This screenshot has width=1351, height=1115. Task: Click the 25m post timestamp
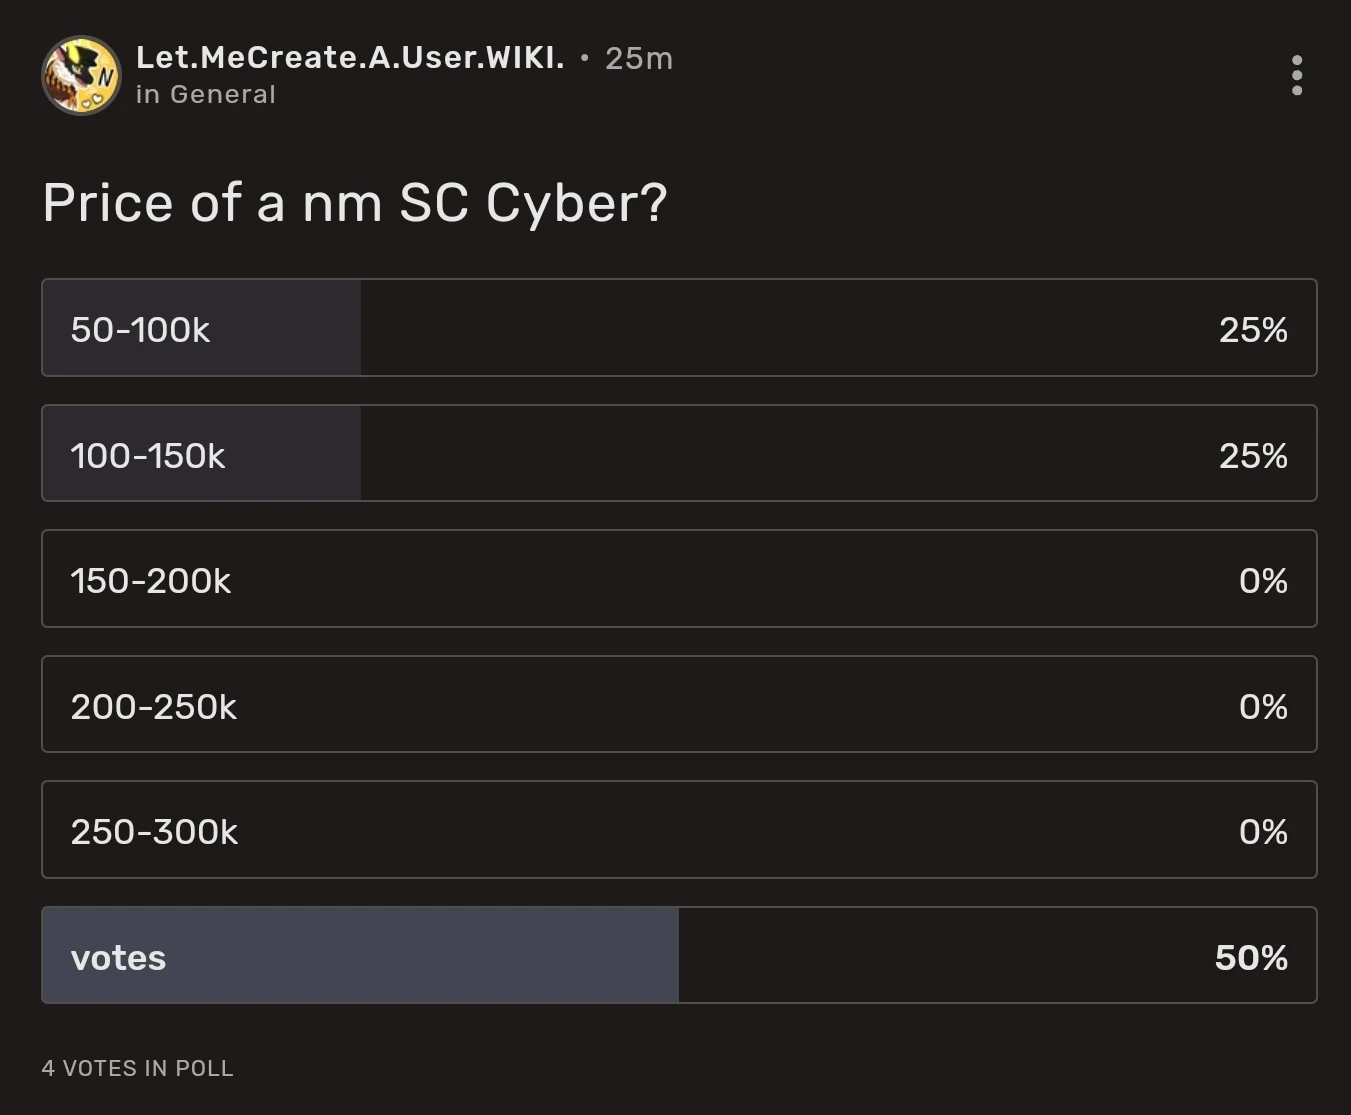pyautogui.click(x=639, y=59)
